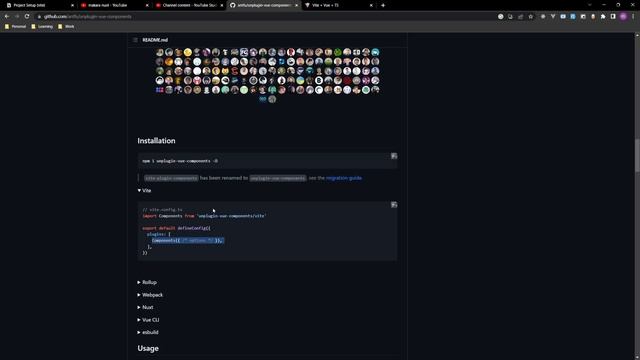Click the vite-plugin-components inline code
Image resolution: width=640 pixels, height=360 pixels.
pyautogui.click(x=171, y=178)
